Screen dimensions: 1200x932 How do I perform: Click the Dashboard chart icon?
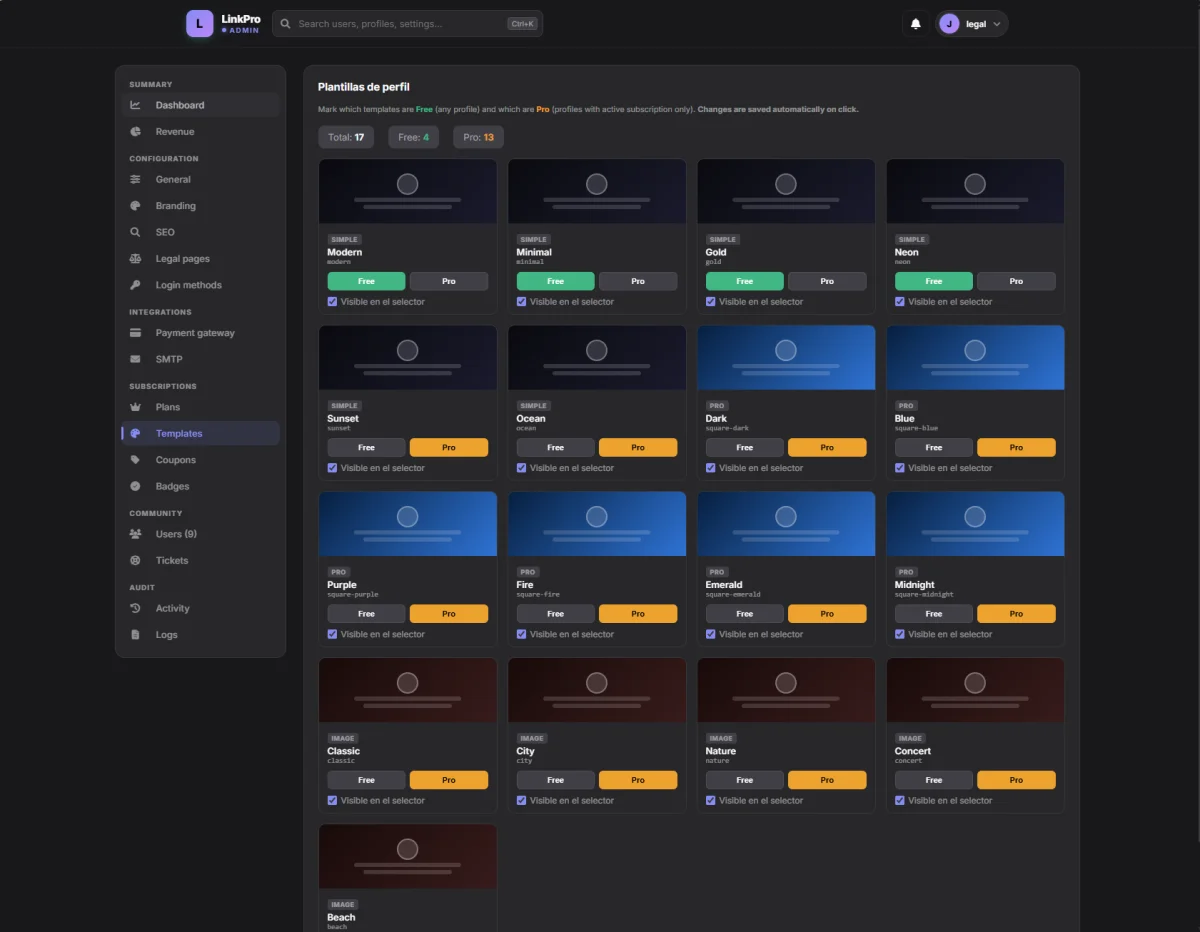tap(135, 105)
